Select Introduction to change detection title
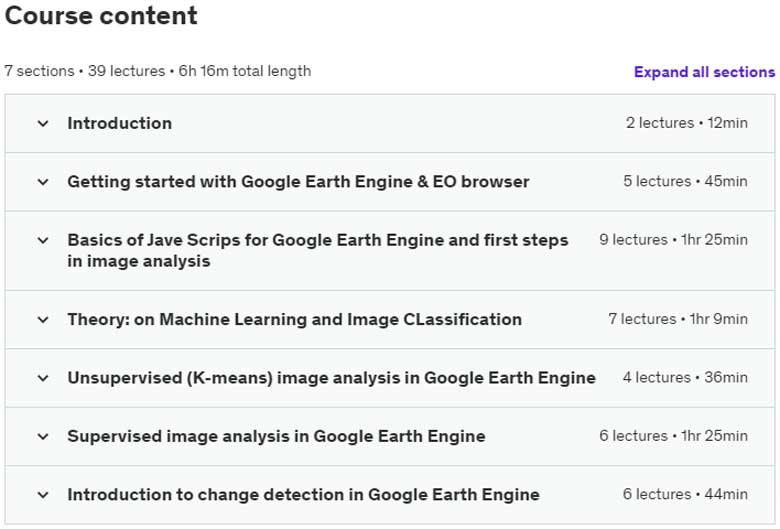Image resolution: width=780 pixels, height=529 pixels. point(303,495)
